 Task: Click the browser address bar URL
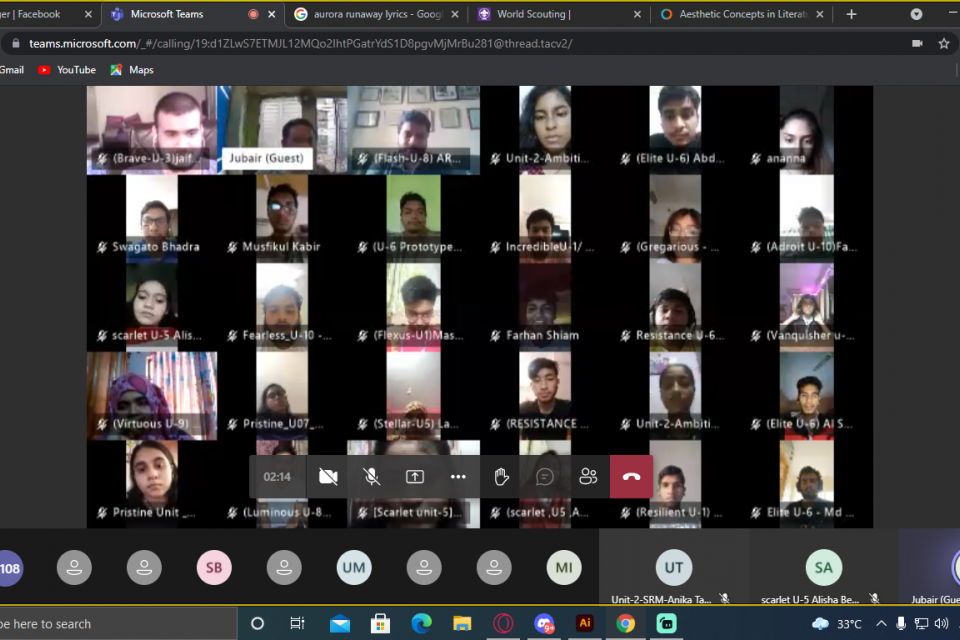pyautogui.click(x=300, y=44)
